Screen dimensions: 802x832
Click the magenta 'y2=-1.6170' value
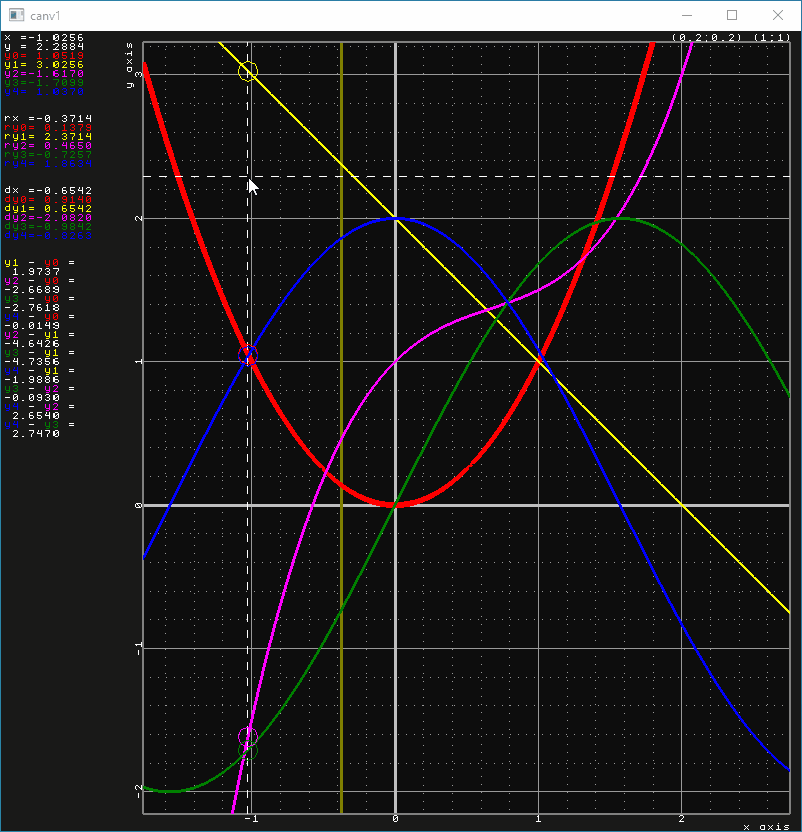click(44, 74)
